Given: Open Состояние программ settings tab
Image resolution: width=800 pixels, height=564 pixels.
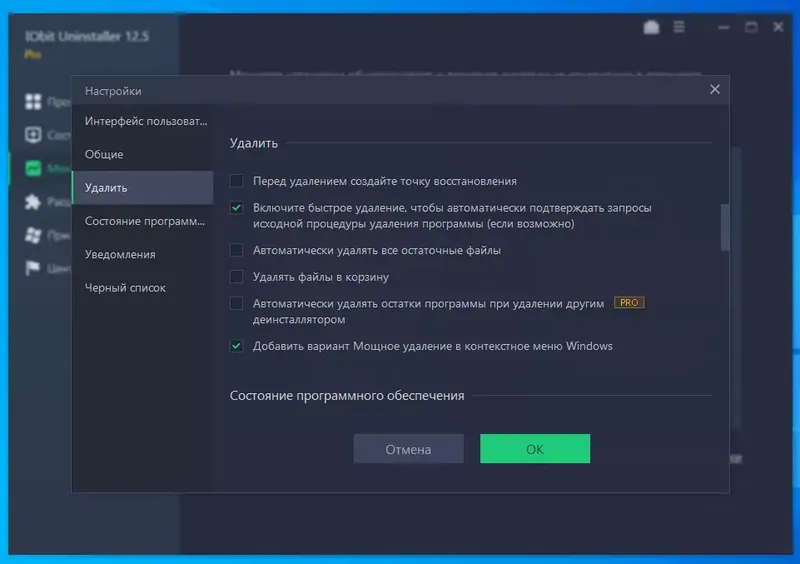Looking at the screenshot, I should click(x=143, y=221).
